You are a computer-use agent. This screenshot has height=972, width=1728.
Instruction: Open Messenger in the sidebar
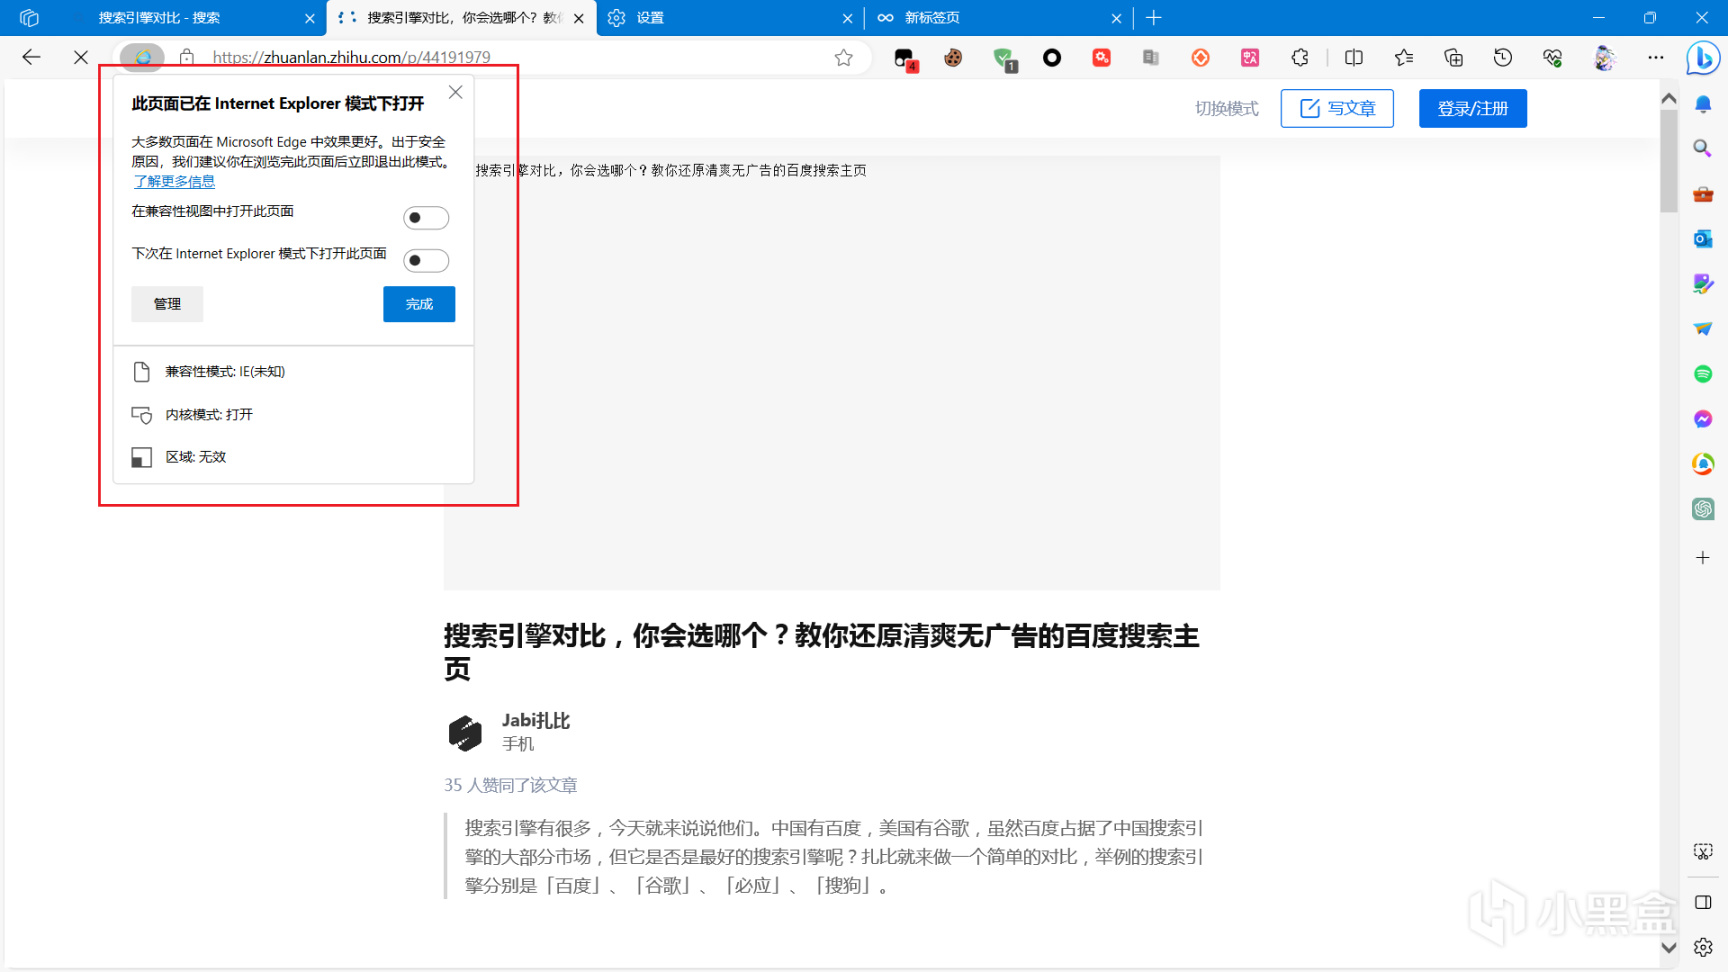coord(1703,419)
